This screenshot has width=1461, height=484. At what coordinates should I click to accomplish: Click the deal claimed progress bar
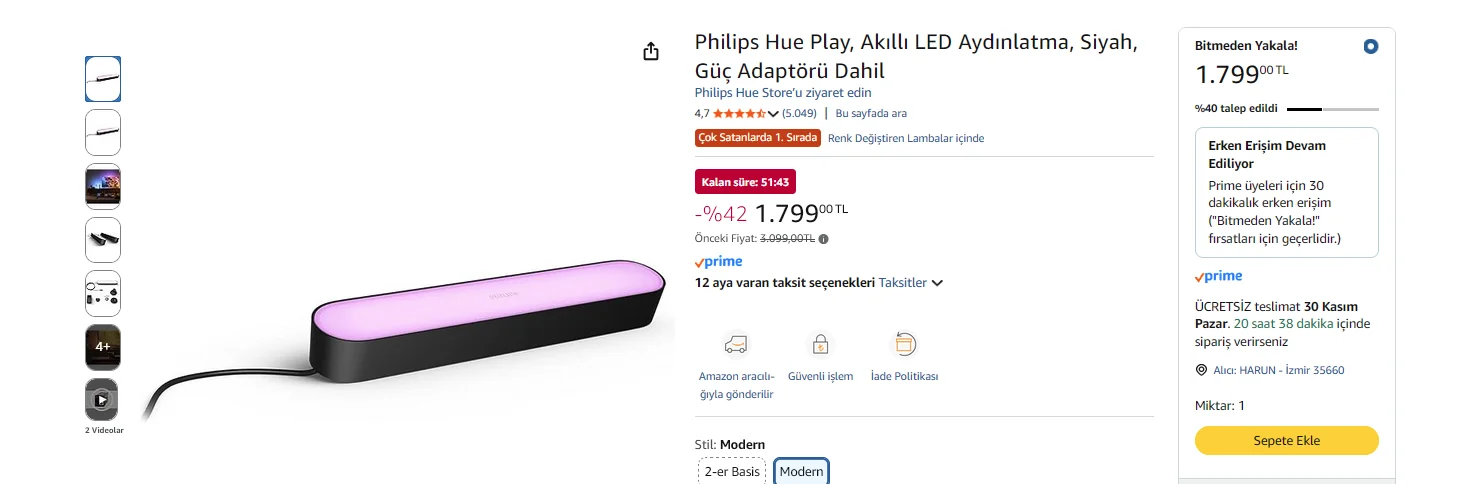click(1332, 109)
